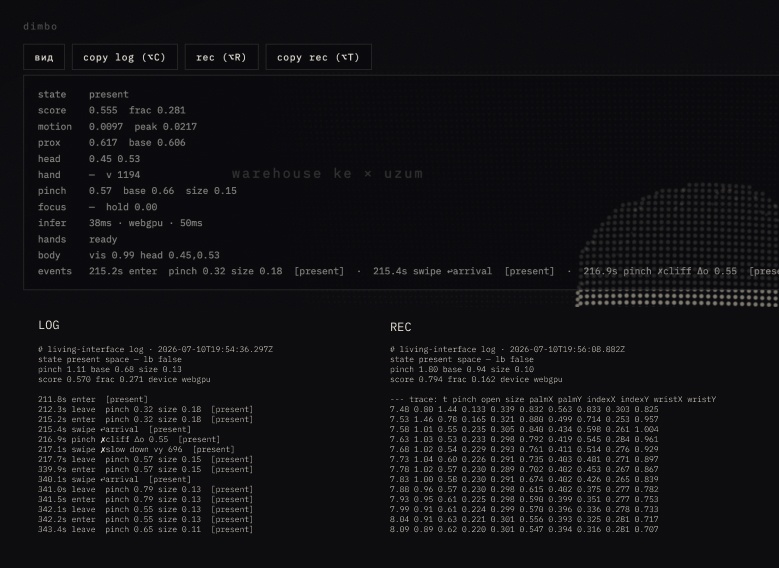Click log line 217.1s swipe slow down
Image resolution: width=779 pixels, height=568 pixels.
pos(136,450)
